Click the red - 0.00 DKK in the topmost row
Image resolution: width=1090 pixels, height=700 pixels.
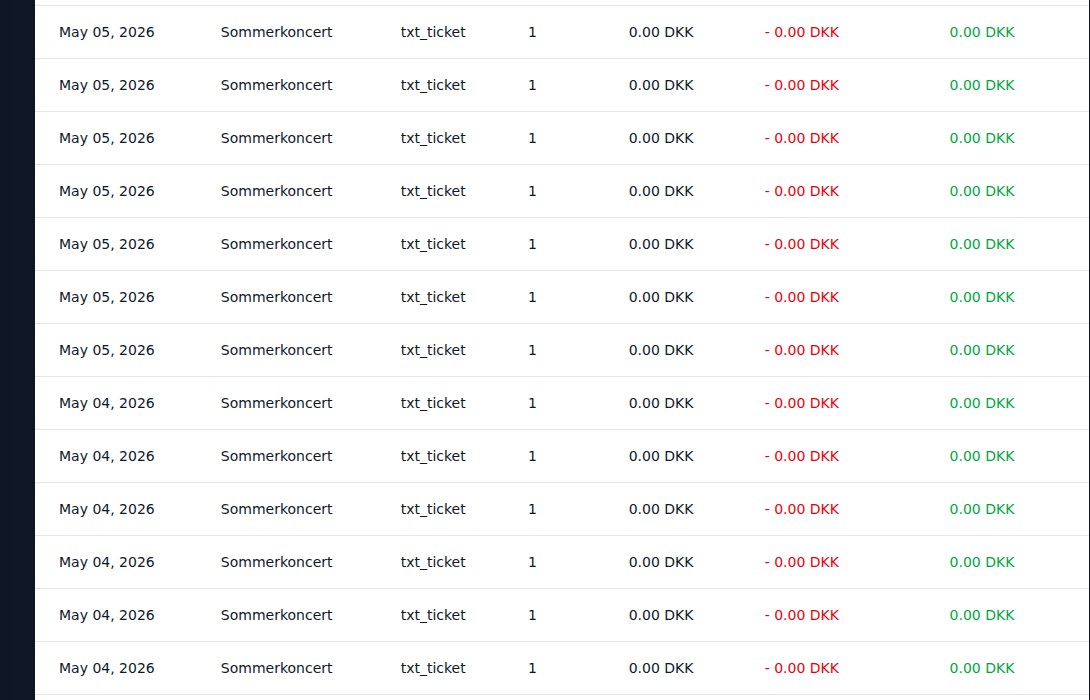(802, 33)
